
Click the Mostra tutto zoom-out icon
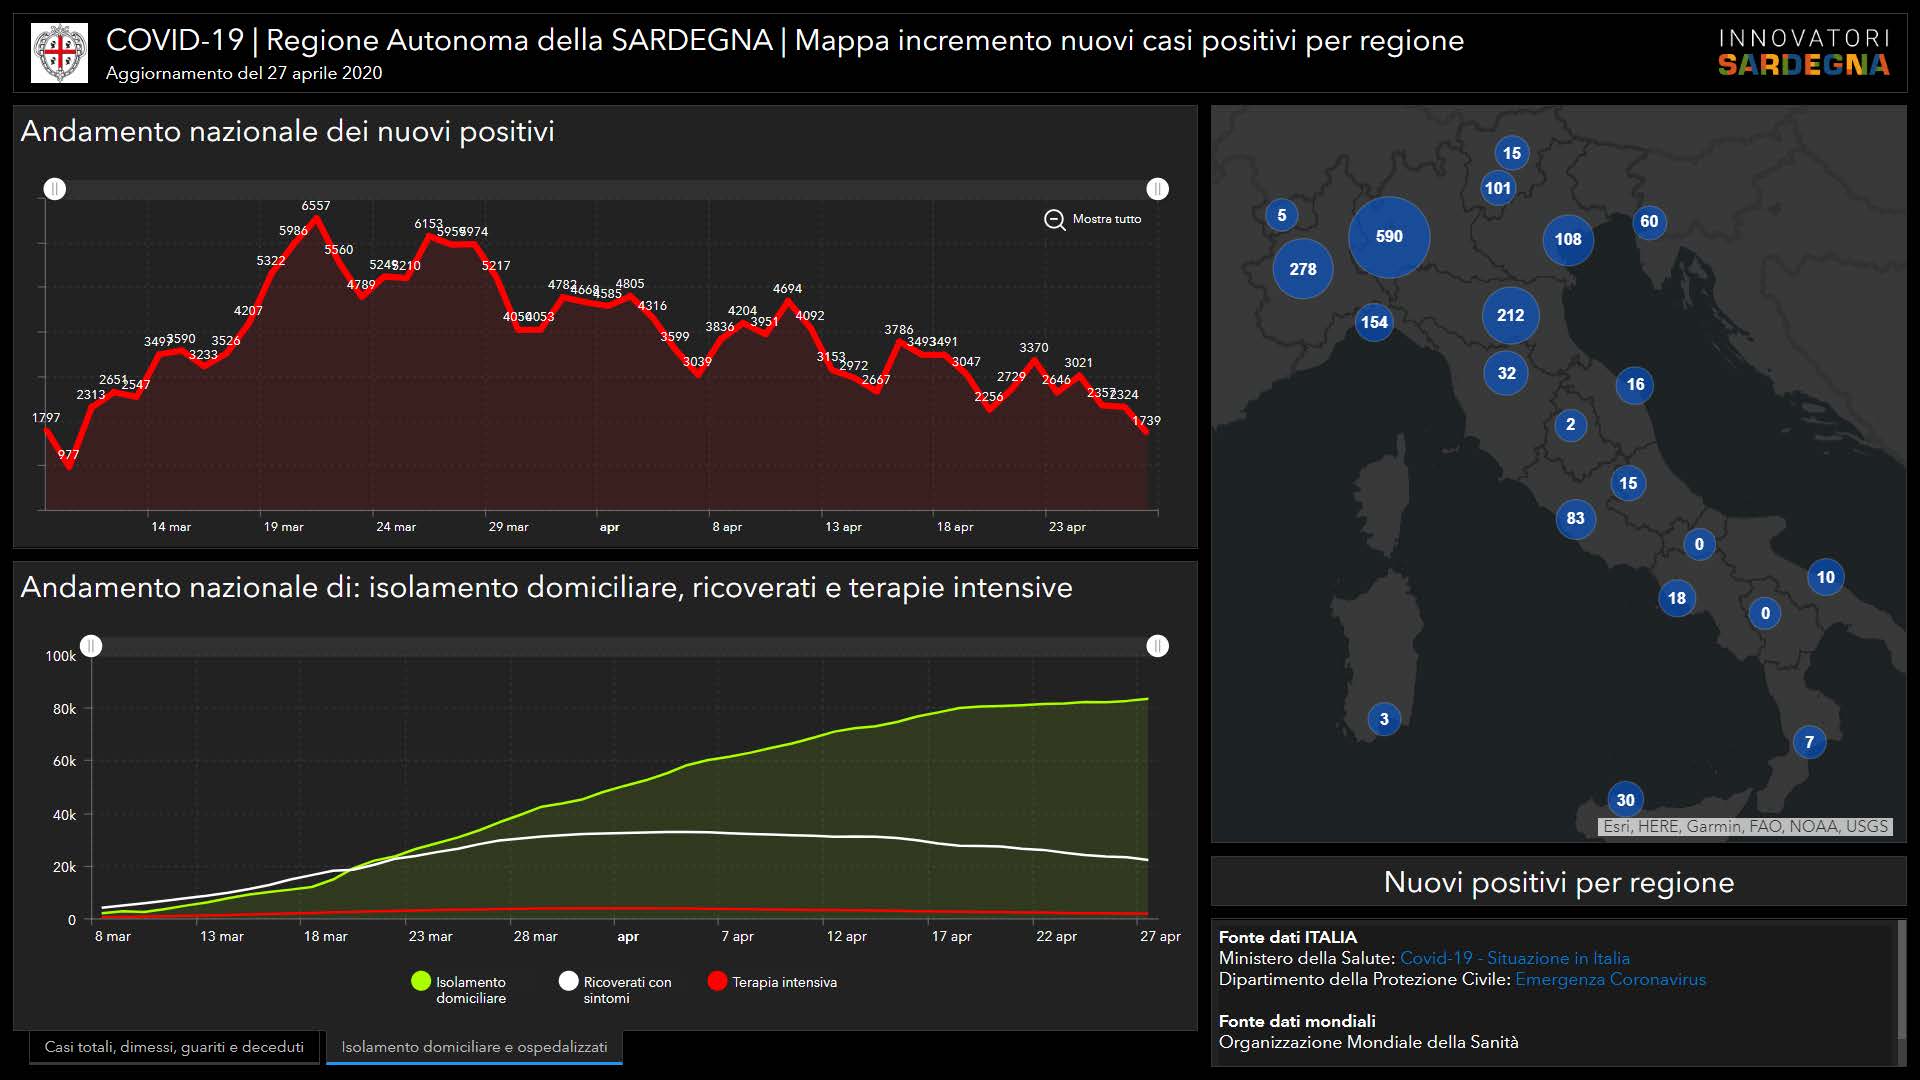(x=1054, y=219)
